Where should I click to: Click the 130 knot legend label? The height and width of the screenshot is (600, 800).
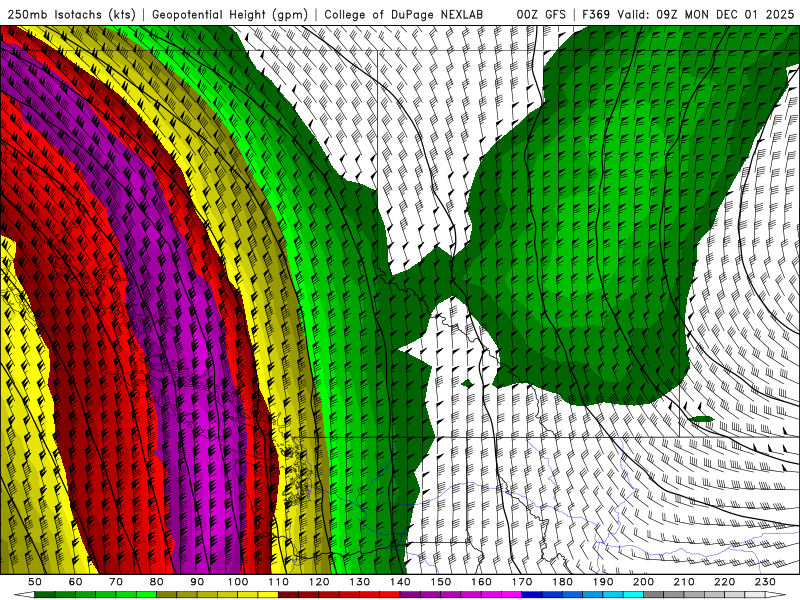coord(359,582)
